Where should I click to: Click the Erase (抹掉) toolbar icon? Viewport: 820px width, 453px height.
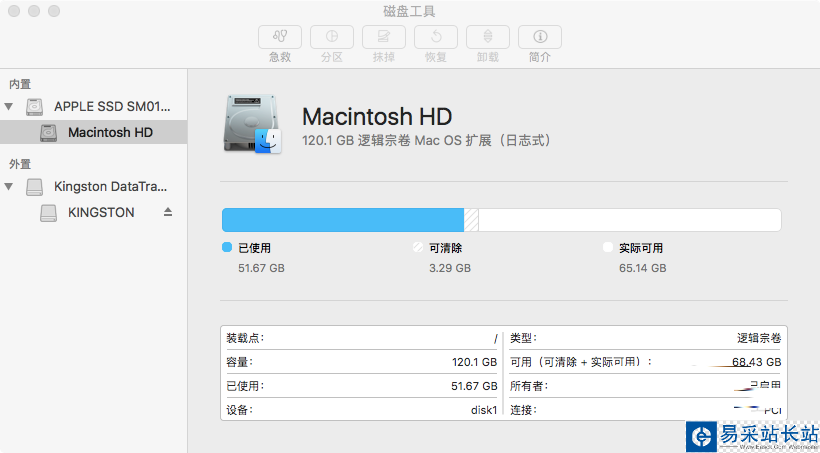pos(384,38)
